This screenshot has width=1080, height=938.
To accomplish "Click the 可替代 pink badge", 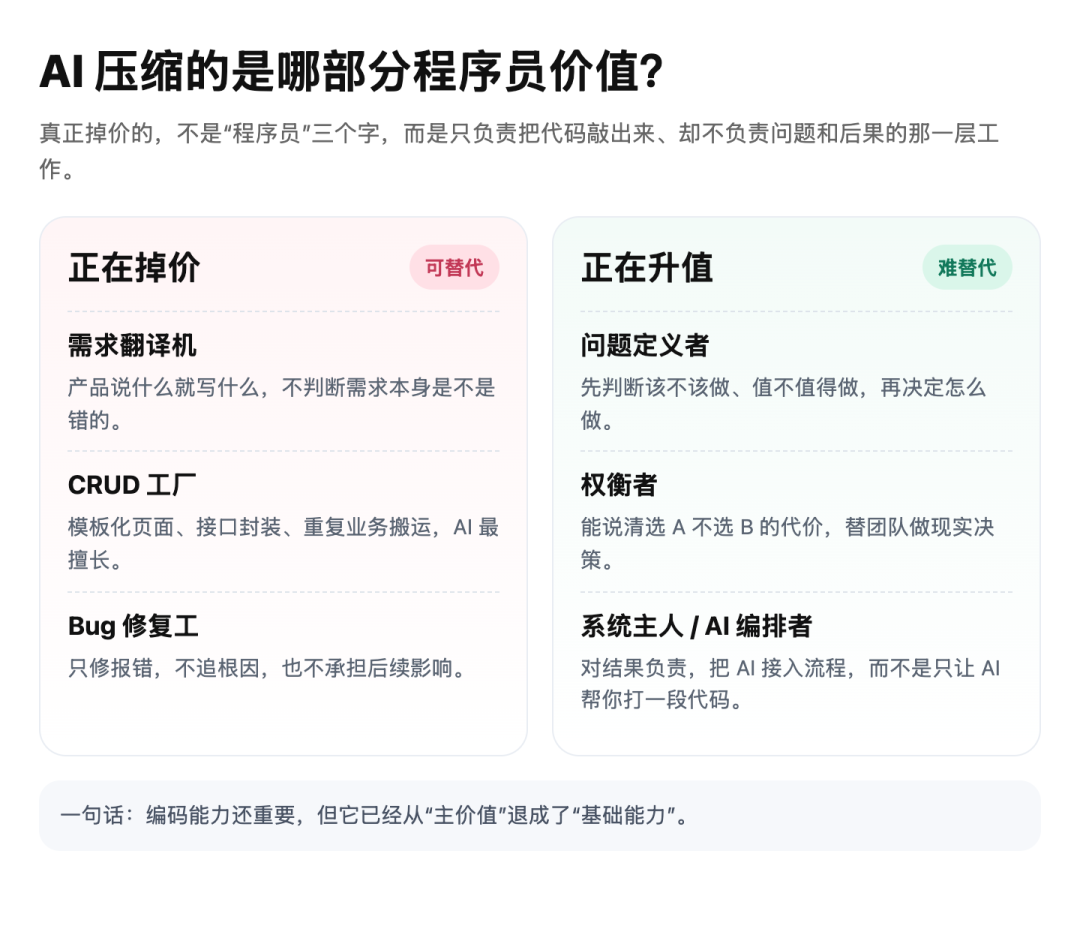I will tap(454, 267).
